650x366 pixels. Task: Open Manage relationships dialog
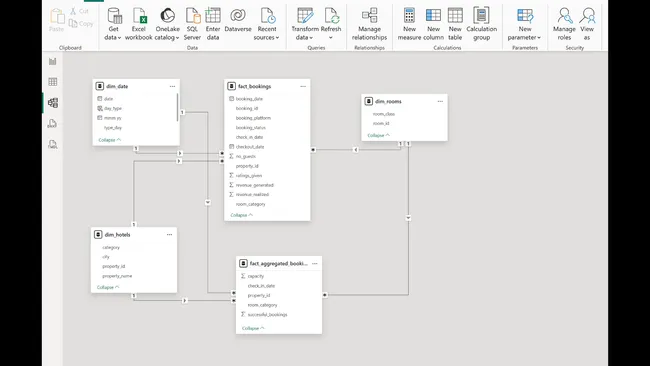(369, 24)
